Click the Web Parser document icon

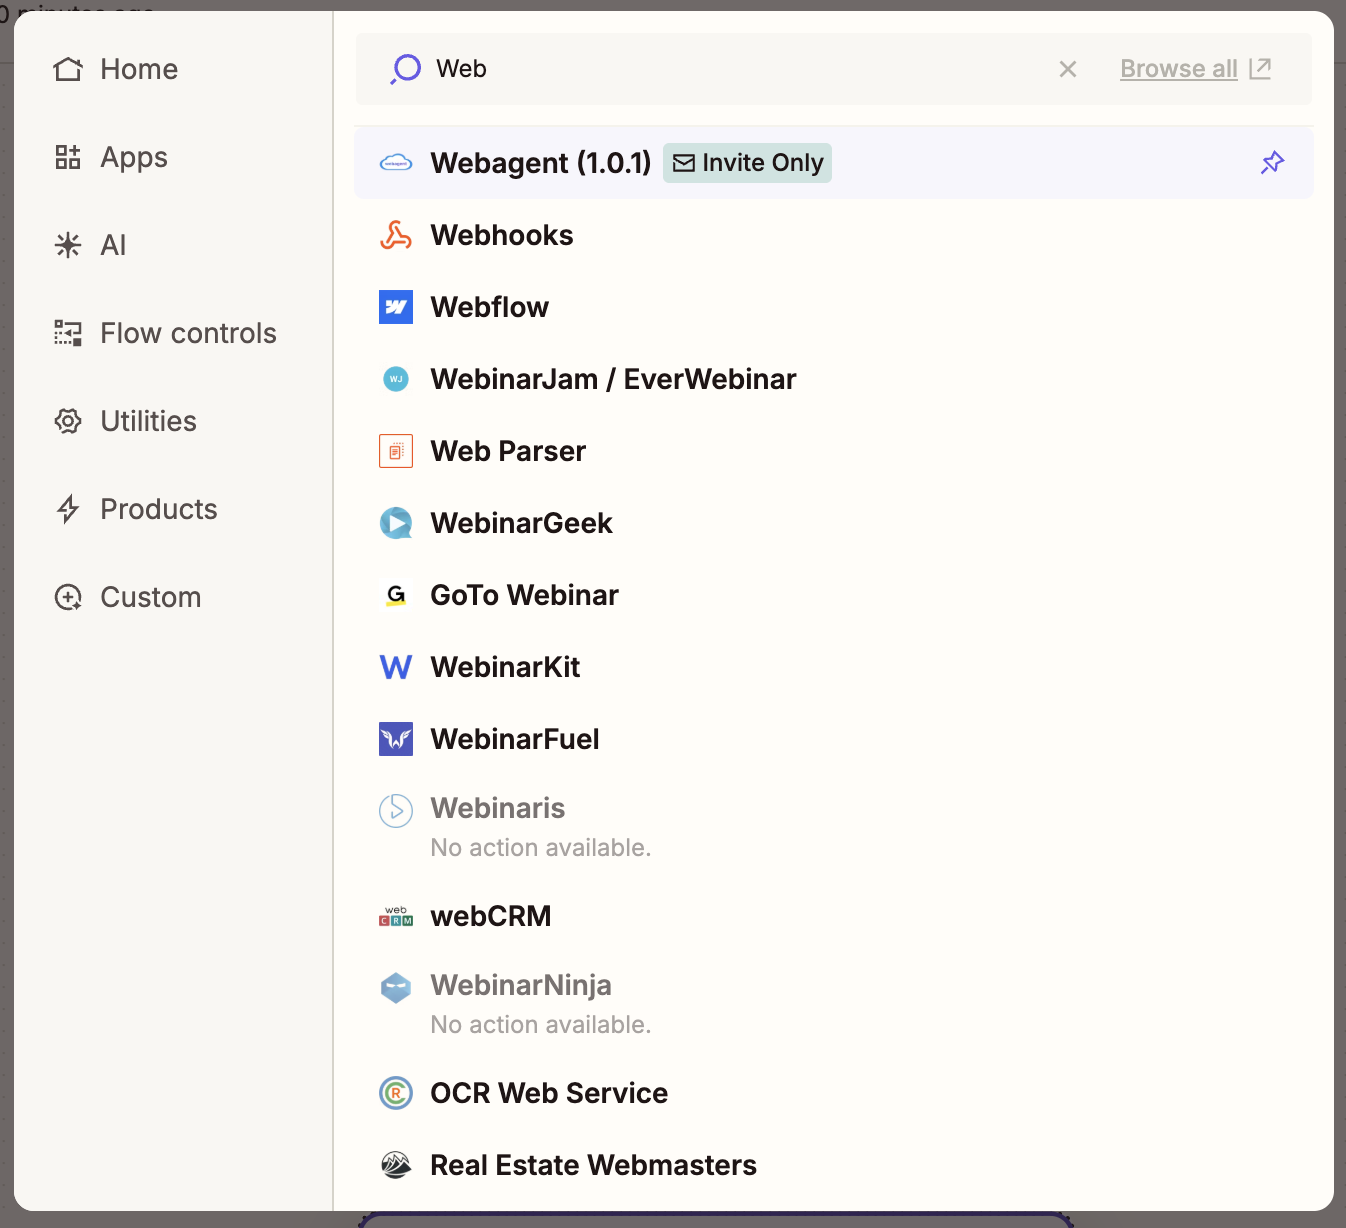[x=396, y=451]
